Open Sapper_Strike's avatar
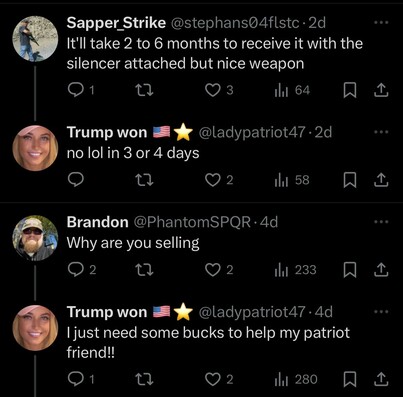The height and width of the screenshot is (397, 403). (x=35, y=39)
